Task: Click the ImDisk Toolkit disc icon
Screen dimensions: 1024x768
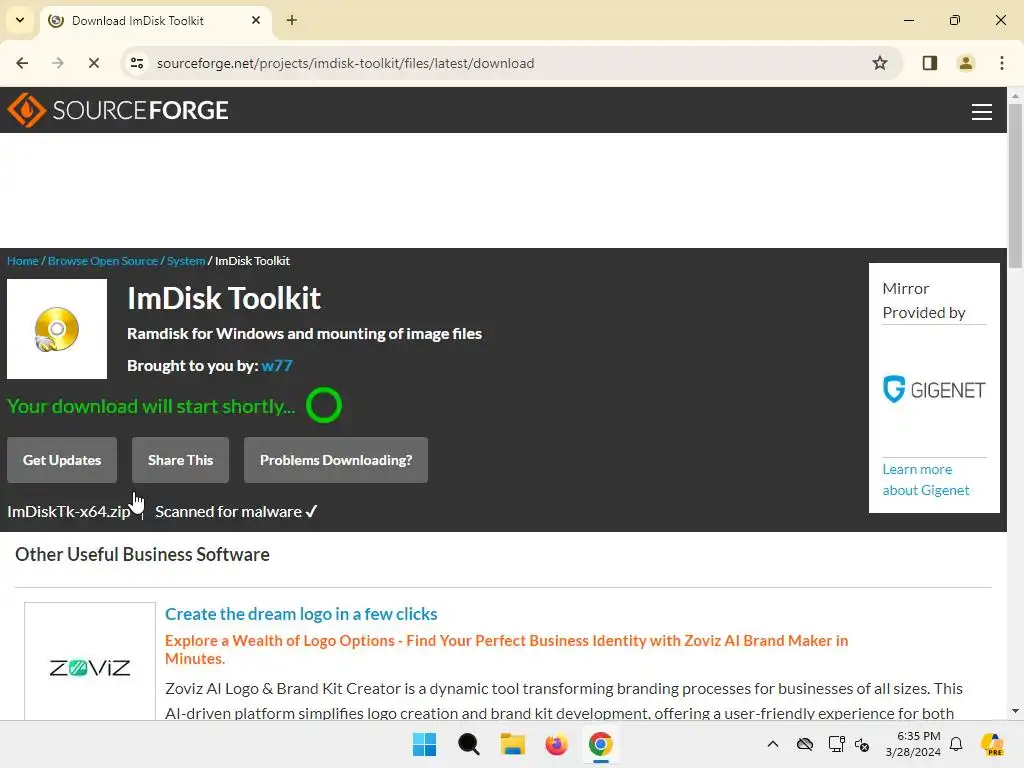Action: coord(57,329)
